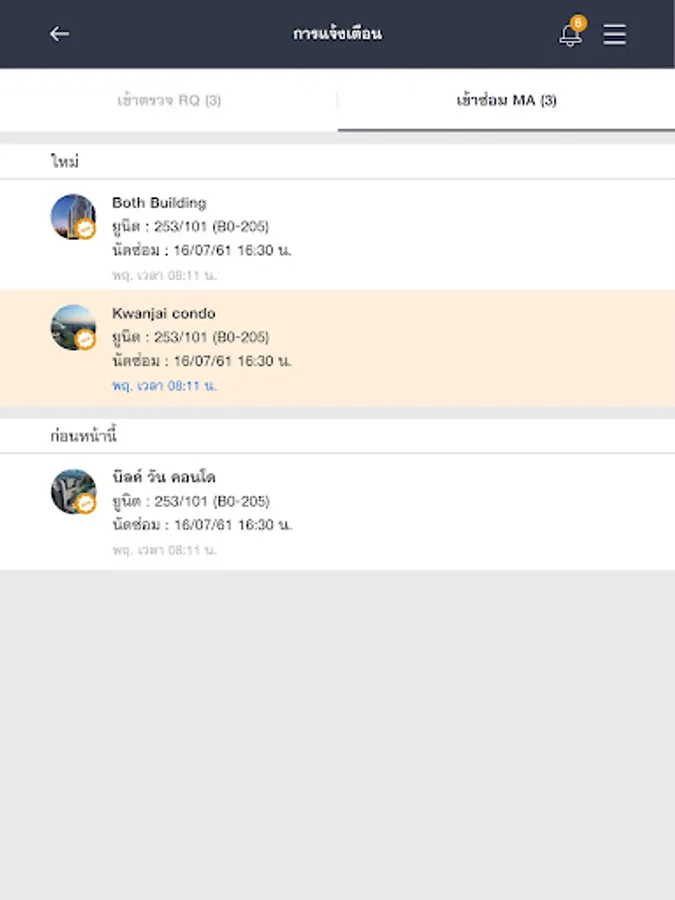Open the Both Building notification title
The image size is (675, 900).
click(x=159, y=203)
